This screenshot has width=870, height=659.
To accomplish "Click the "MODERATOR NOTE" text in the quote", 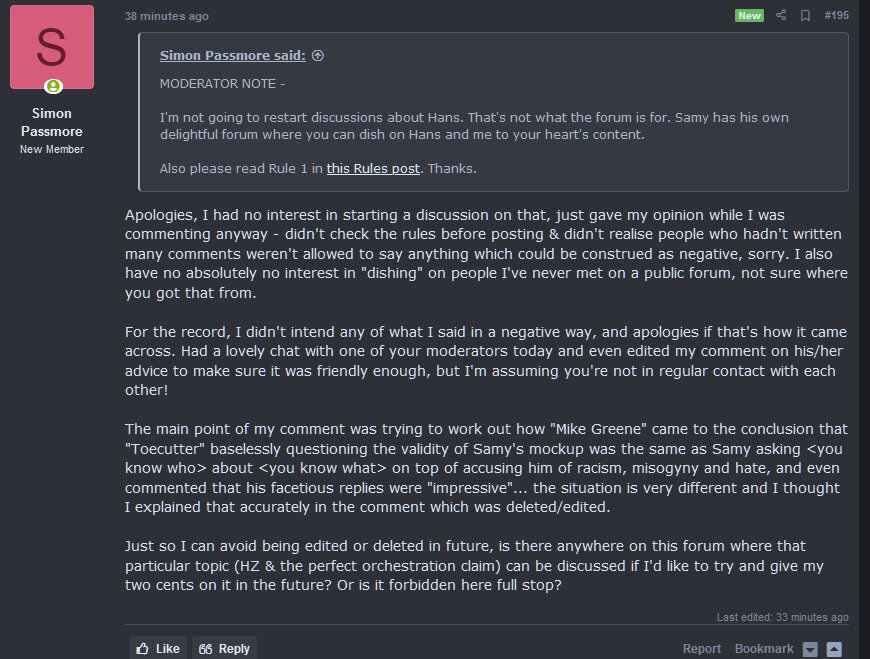I will [222, 83].
